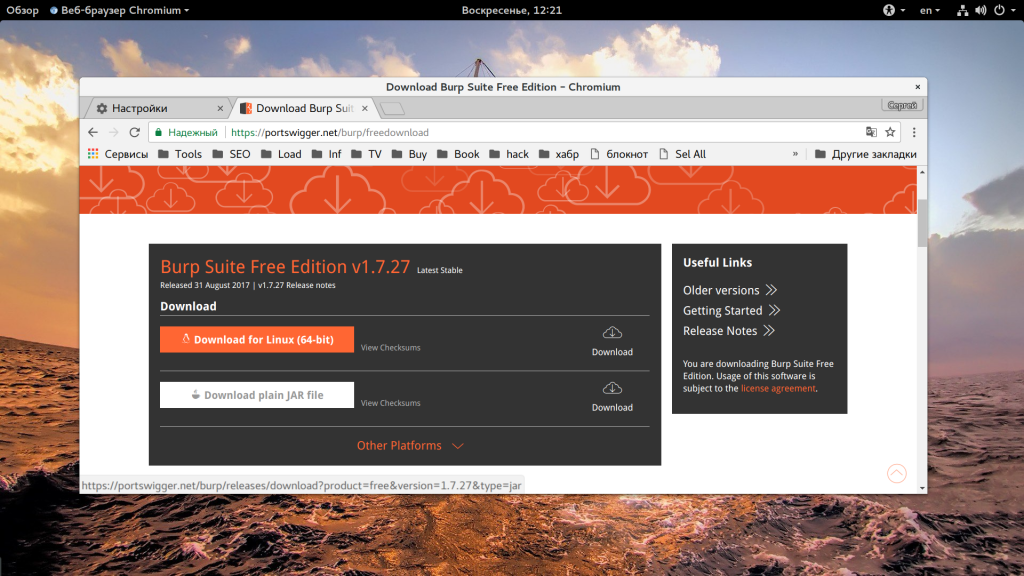The width and height of the screenshot is (1024, 576).
Task: Click cloud Download icon for Linux
Action: (x=612, y=333)
